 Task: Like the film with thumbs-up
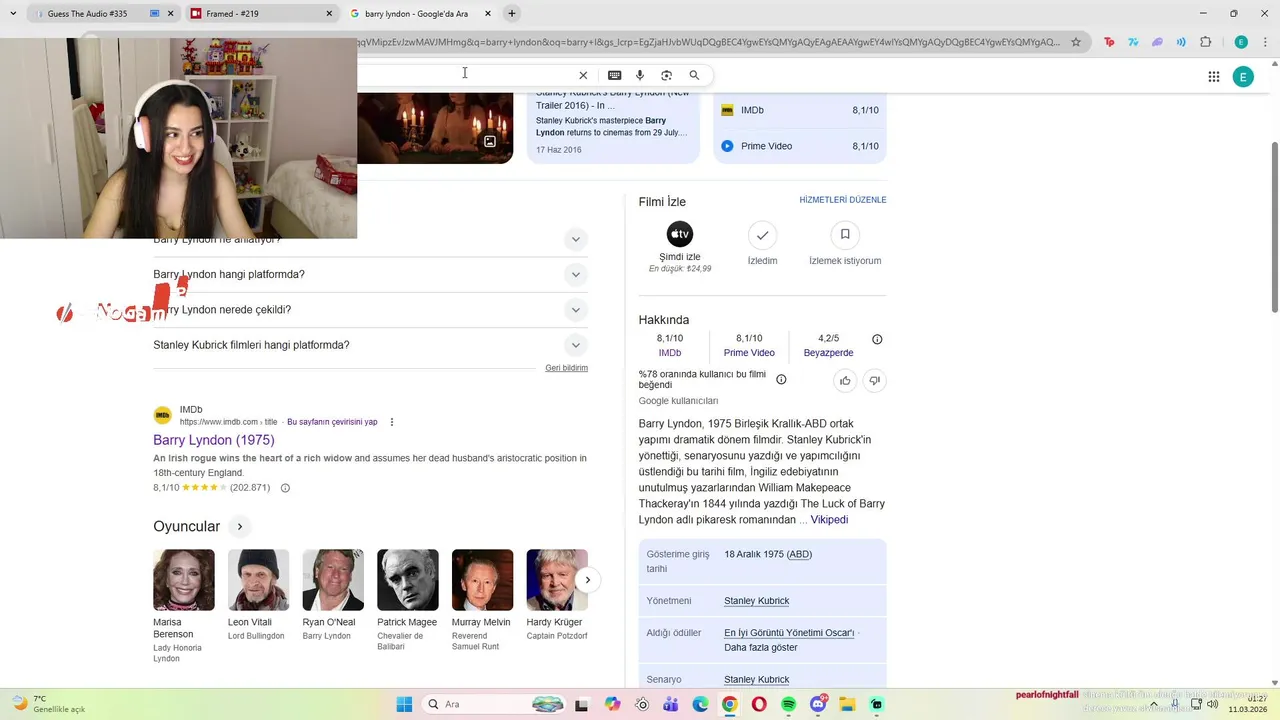(845, 380)
